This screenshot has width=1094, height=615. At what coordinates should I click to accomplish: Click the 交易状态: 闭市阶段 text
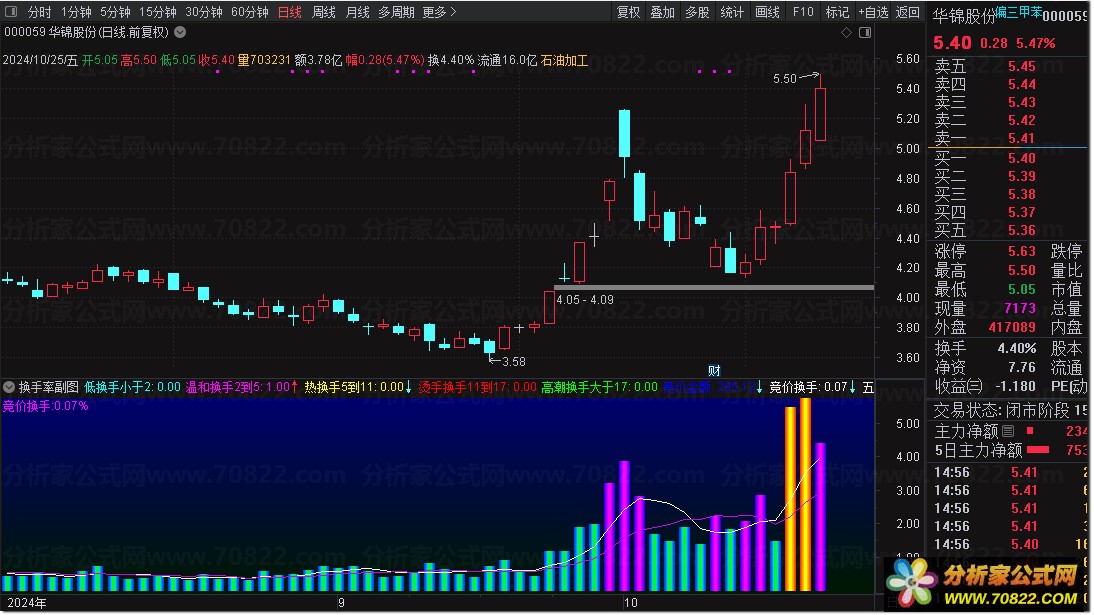[x=1001, y=410]
